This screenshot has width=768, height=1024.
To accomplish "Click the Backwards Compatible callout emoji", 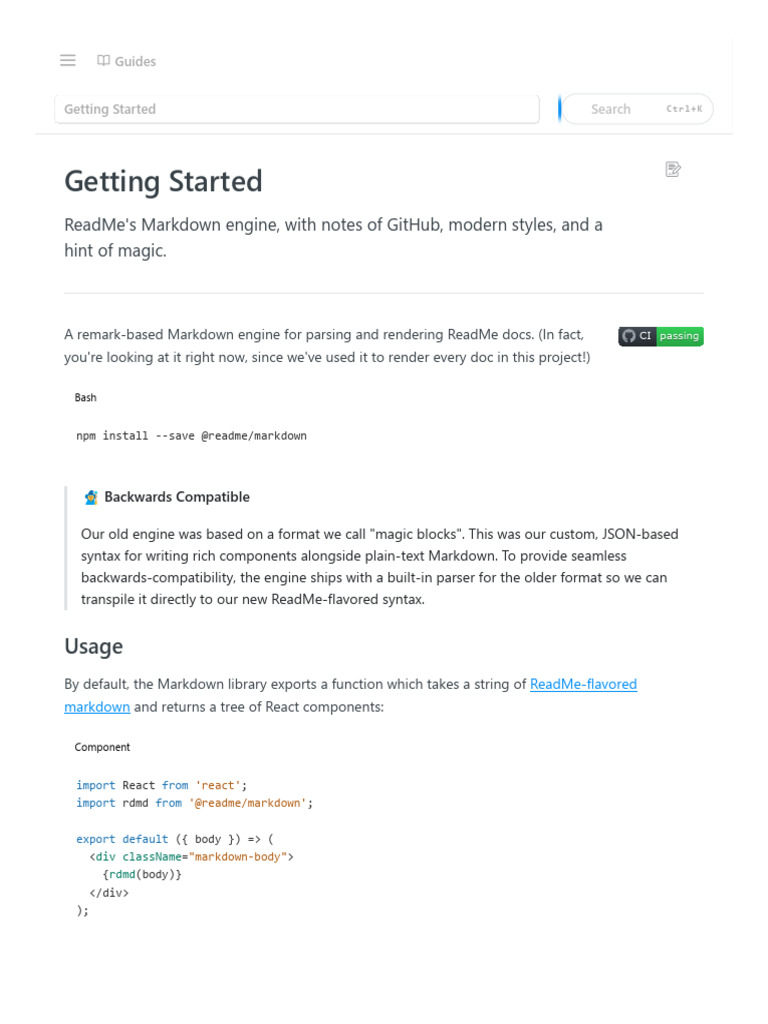I will pyautogui.click(x=91, y=497).
